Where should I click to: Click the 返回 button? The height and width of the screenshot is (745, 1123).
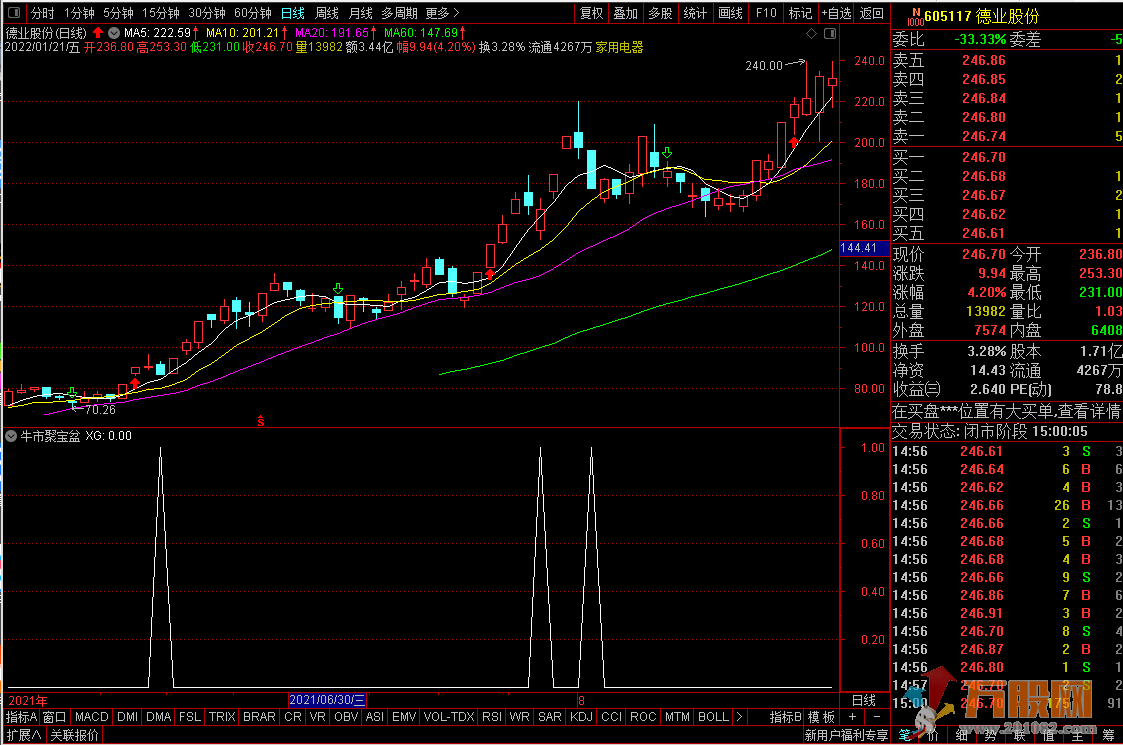click(872, 13)
